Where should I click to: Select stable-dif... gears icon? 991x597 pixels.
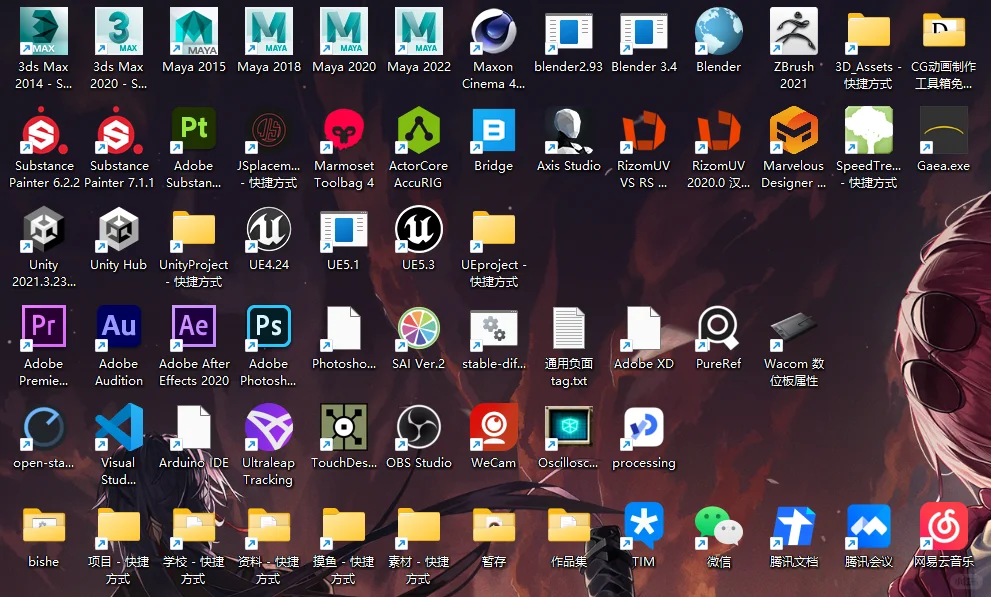pos(494,328)
